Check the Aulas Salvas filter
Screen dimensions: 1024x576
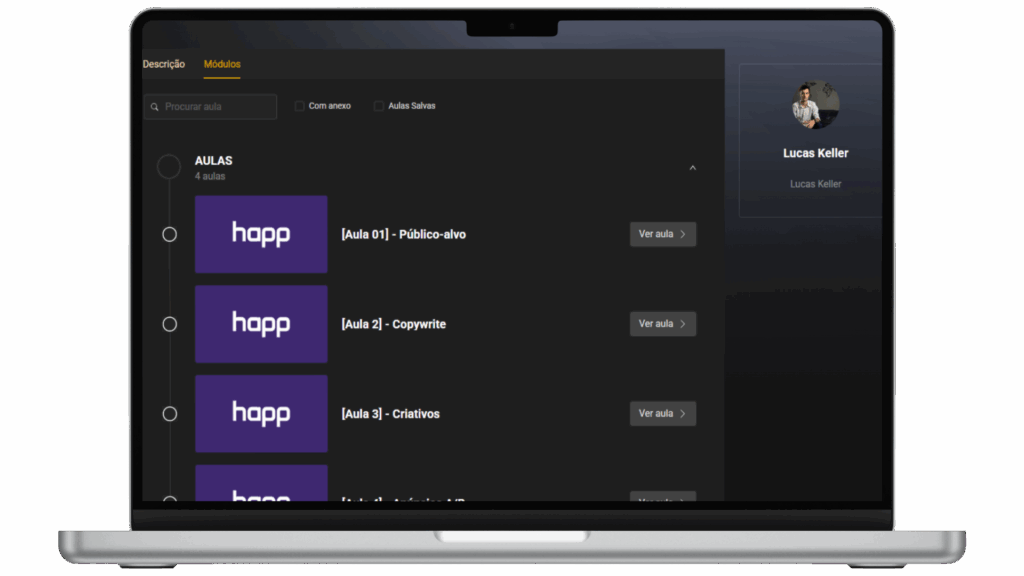(x=379, y=106)
